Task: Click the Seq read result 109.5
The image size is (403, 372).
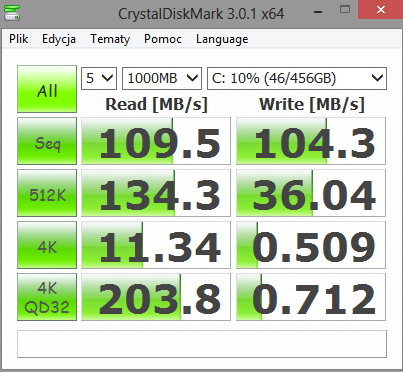Action: pos(156,141)
